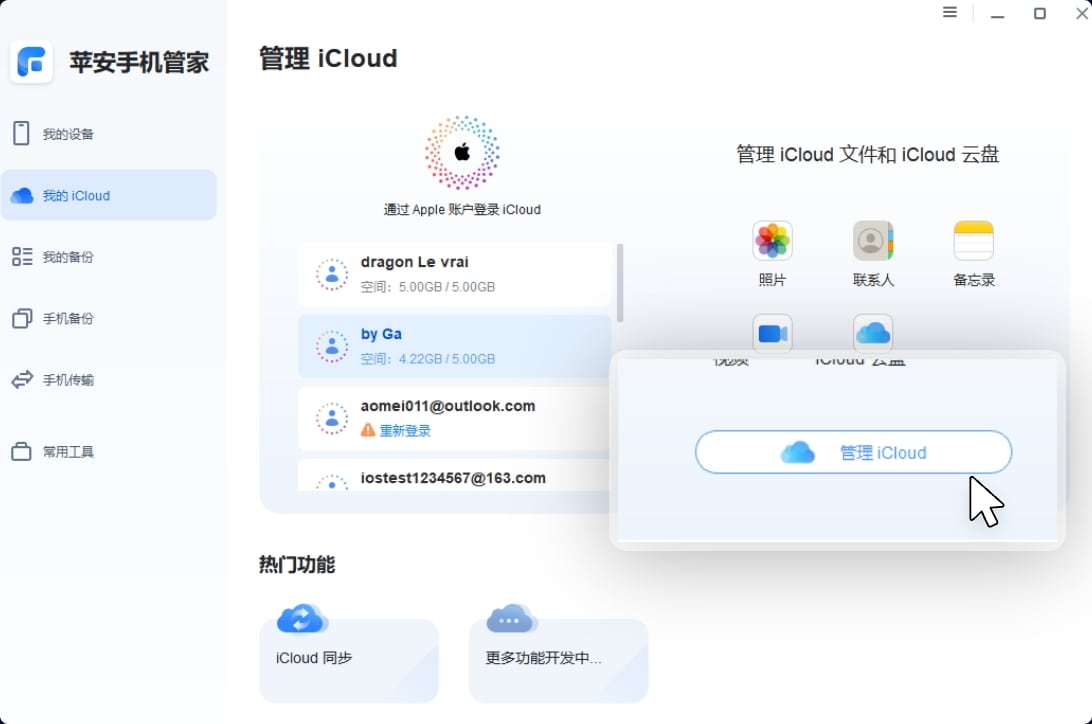Screen dimensions: 1092x724
Task: Click the app logo in the sidebar
Action: (x=32, y=62)
